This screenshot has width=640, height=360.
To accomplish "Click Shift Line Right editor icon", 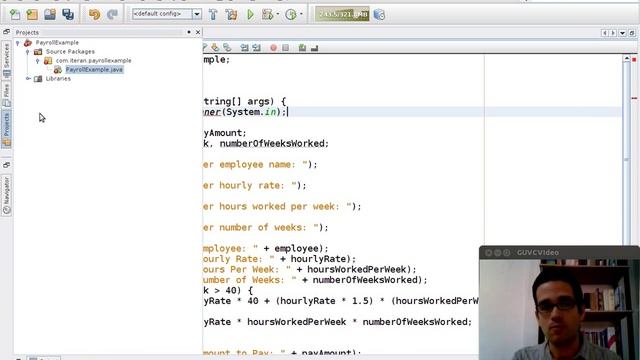I will coord(256,48).
